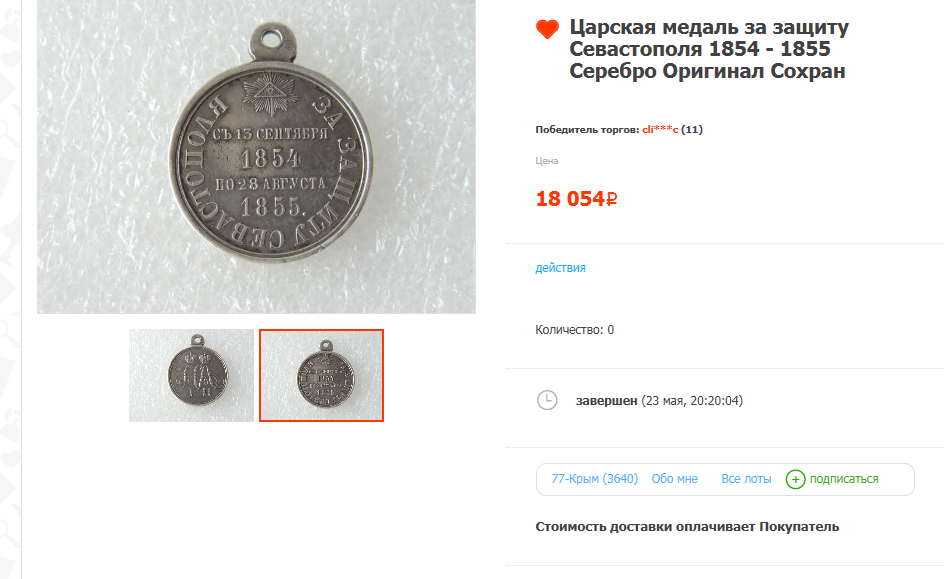944x579 pixels.
Task: Click the завершен auction end status
Action: tap(606, 401)
